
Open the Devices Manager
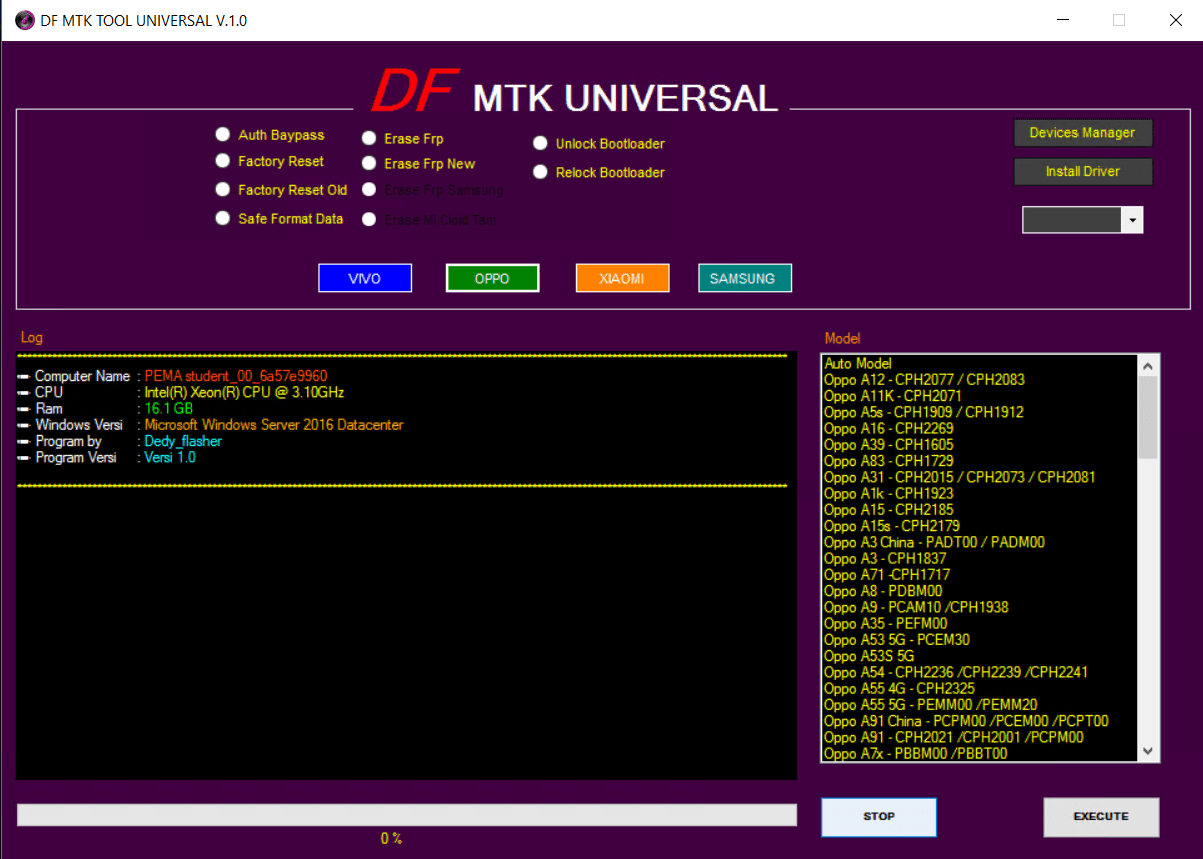(1083, 132)
